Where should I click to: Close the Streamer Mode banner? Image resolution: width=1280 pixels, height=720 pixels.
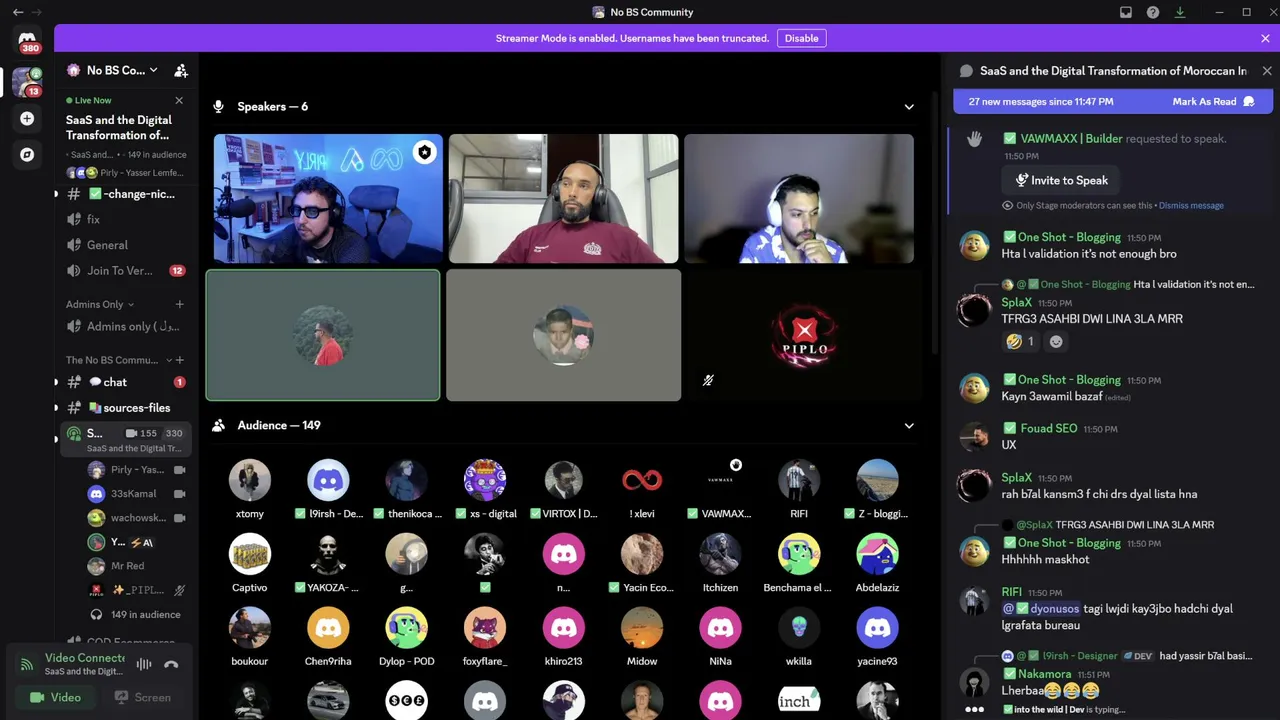click(x=1265, y=38)
